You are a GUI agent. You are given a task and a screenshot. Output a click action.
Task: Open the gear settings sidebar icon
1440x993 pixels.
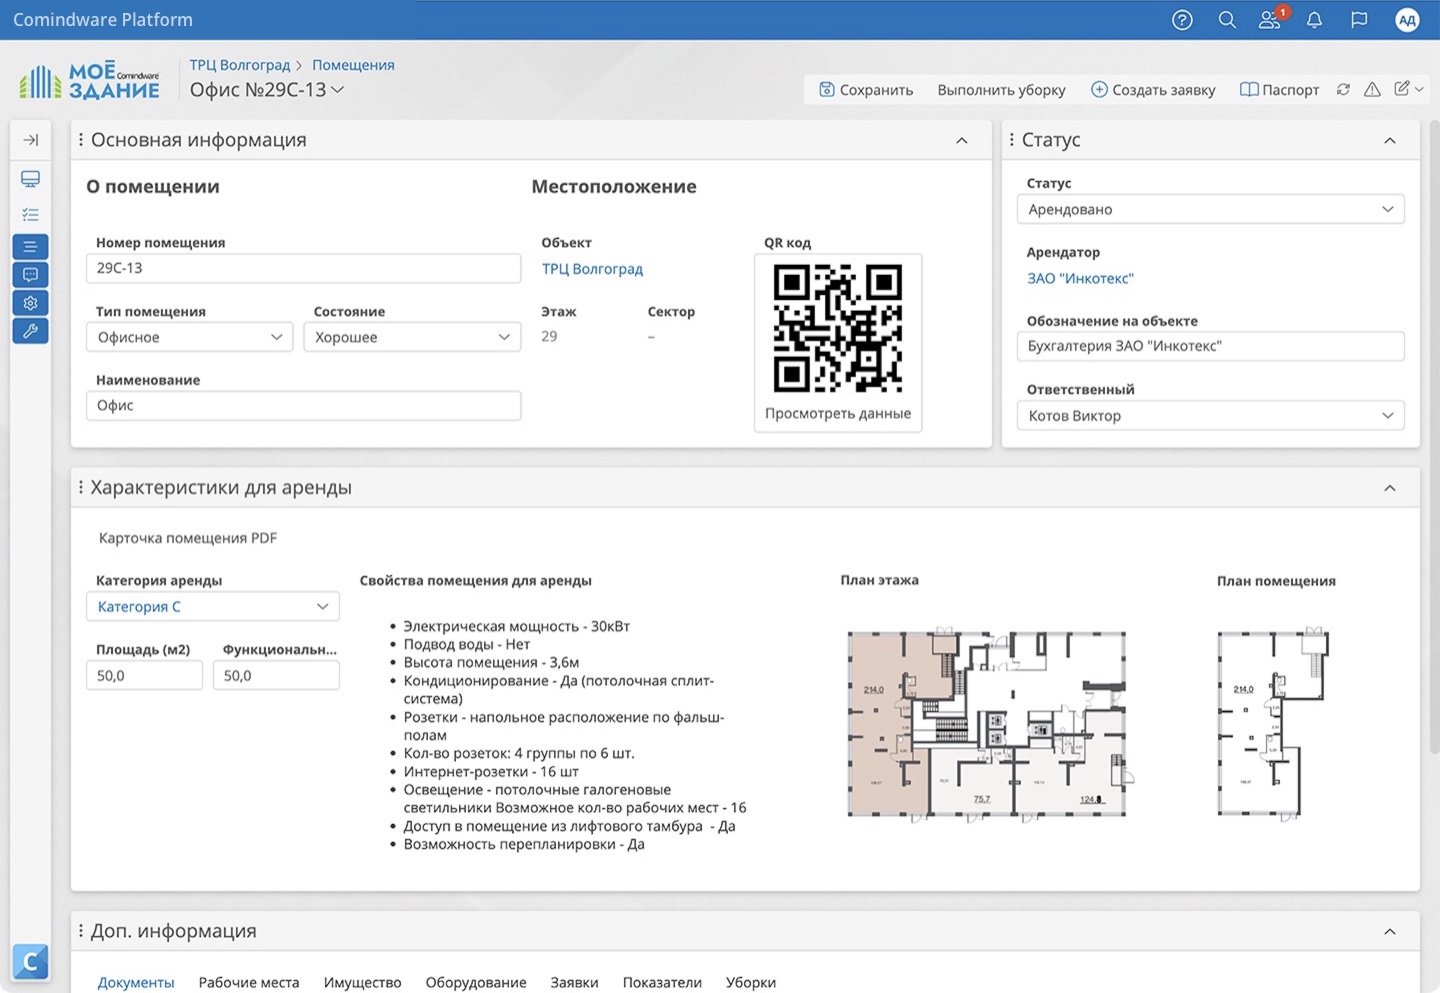pos(30,302)
